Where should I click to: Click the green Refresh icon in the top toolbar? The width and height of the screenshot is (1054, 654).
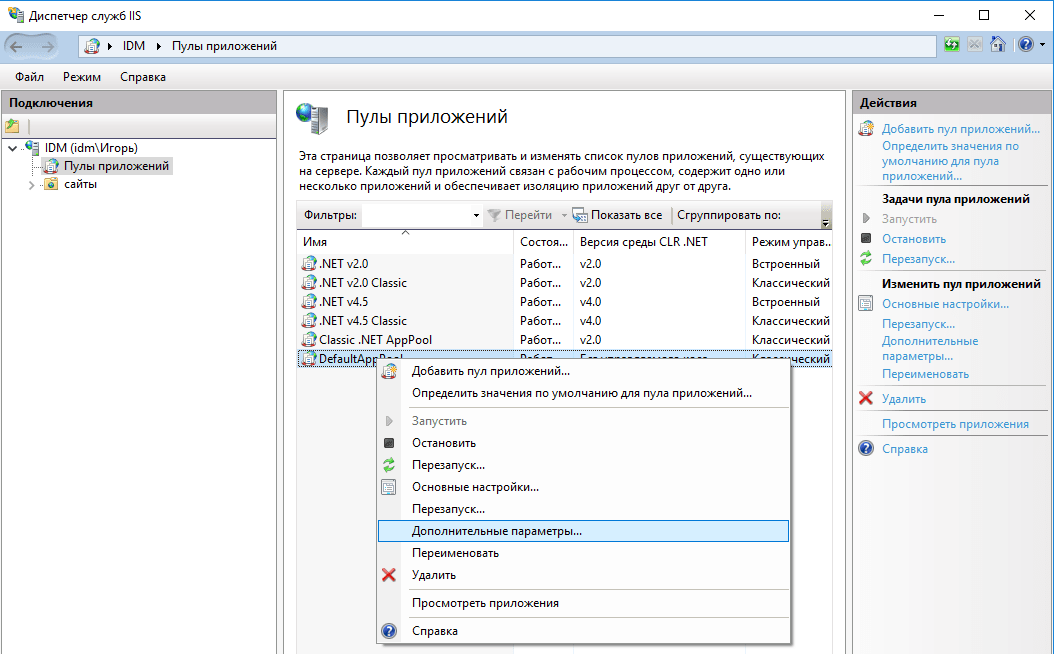click(x=950, y=45)
